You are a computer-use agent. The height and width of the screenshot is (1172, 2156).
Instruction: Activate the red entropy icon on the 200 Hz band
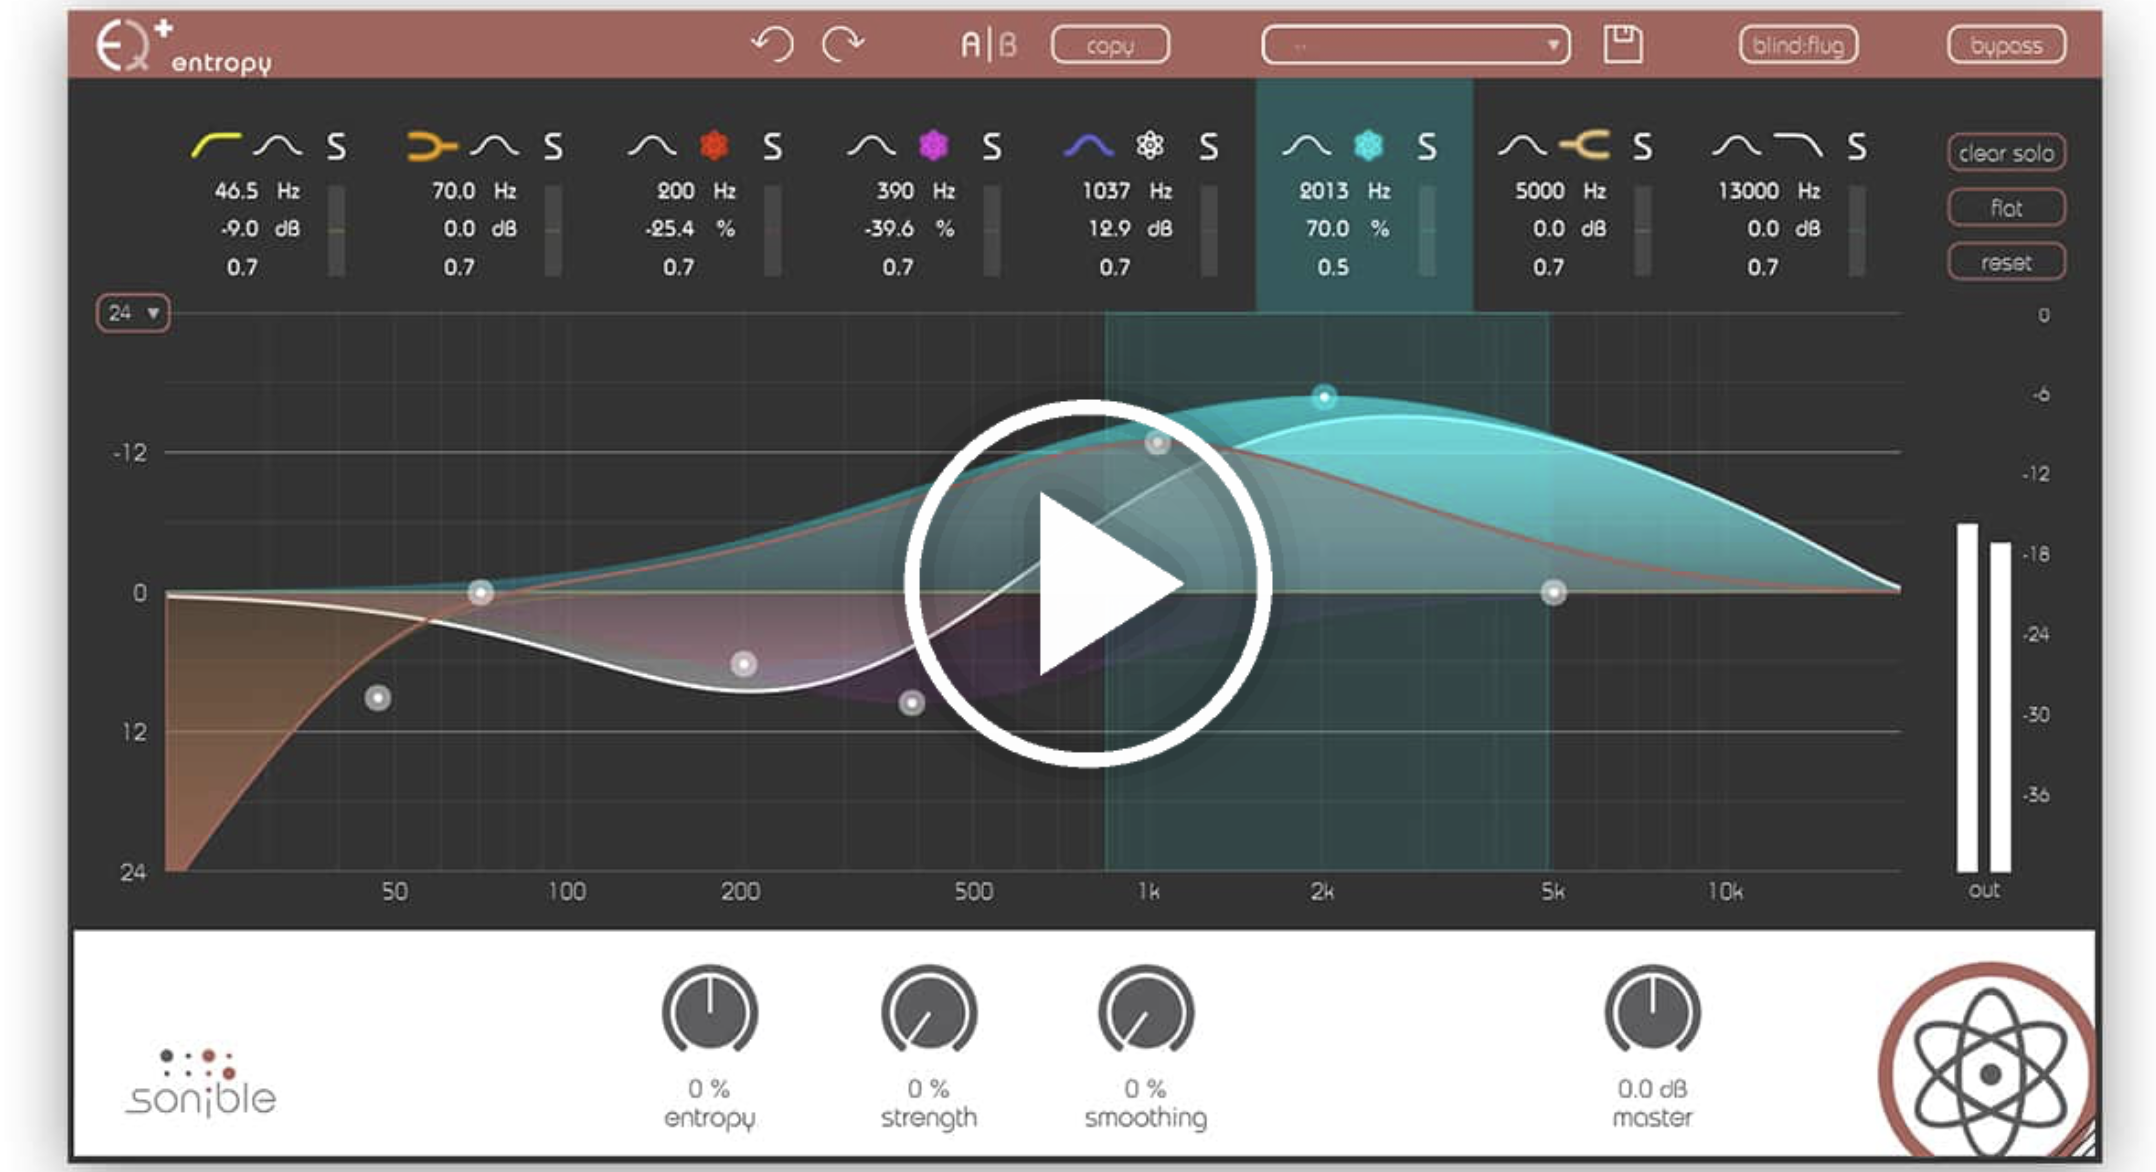point(712,148)
